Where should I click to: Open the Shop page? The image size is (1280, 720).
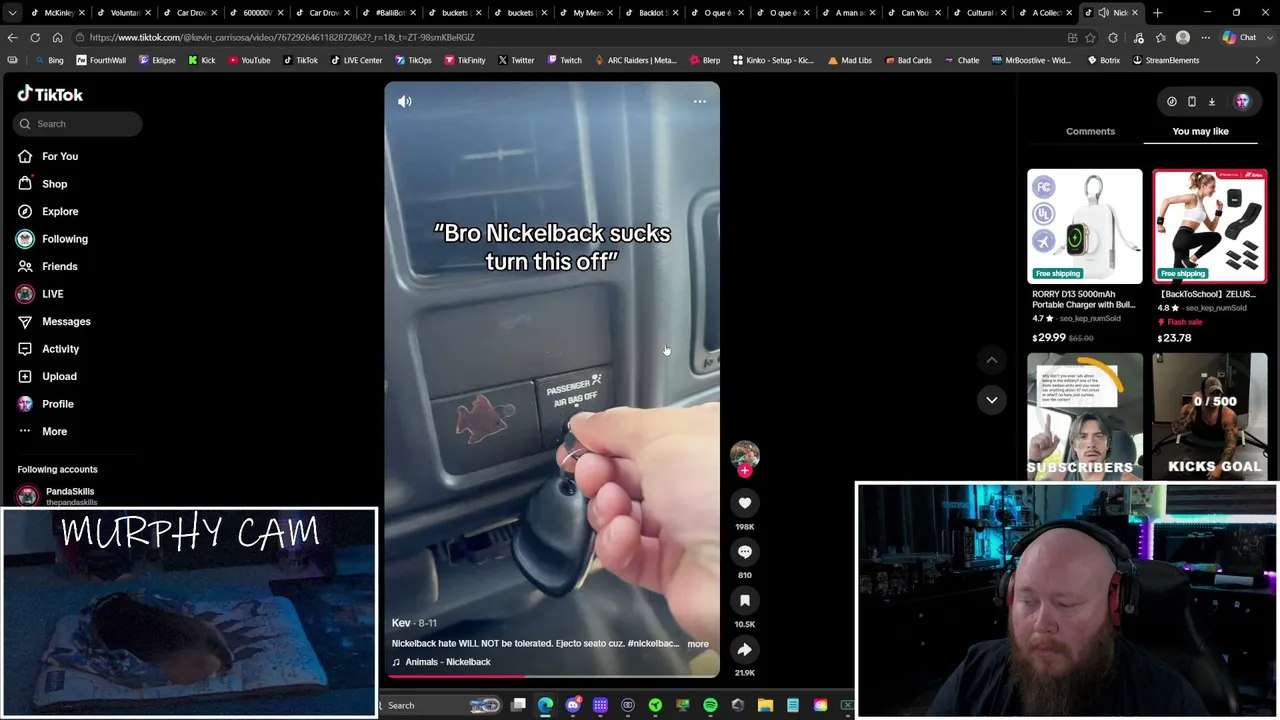pyautogui.click(x=55, y=184)
